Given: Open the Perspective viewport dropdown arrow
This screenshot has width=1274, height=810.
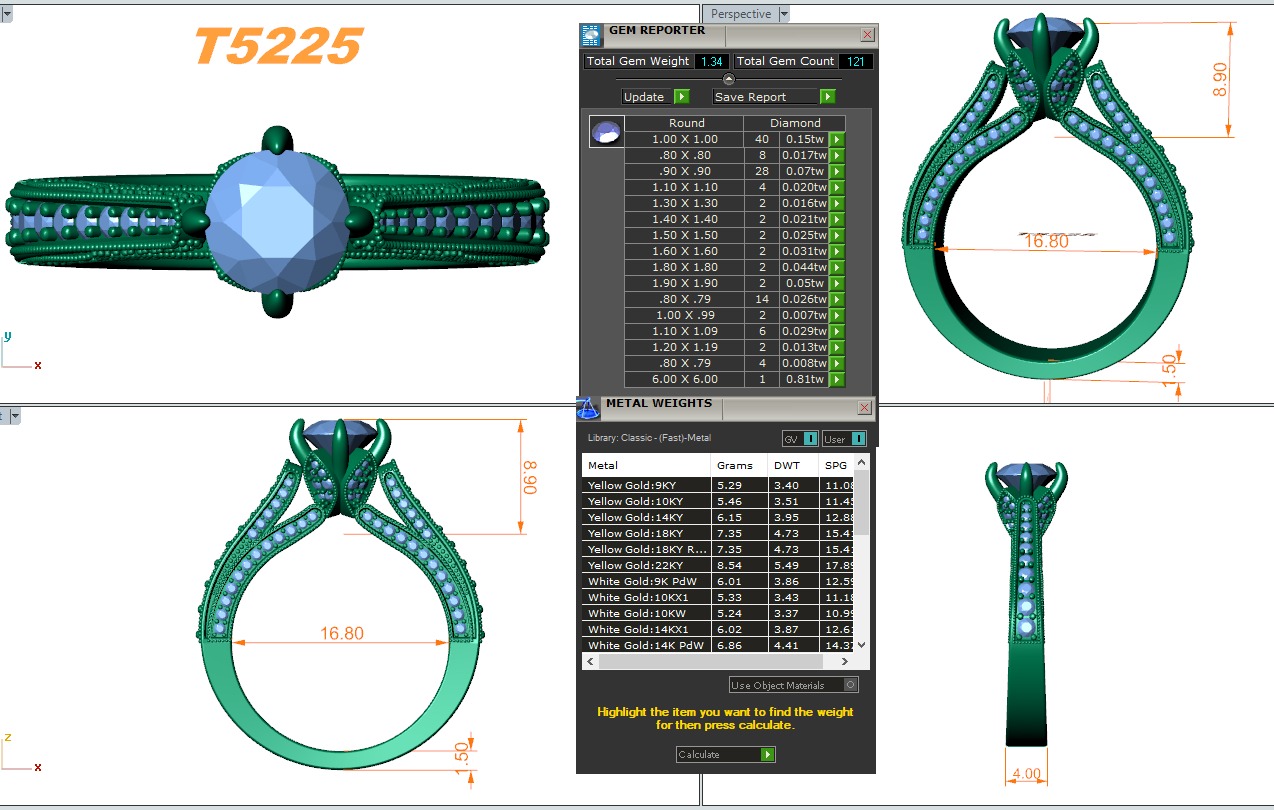Looking at the screenshot, I should (x=784, y=14).
